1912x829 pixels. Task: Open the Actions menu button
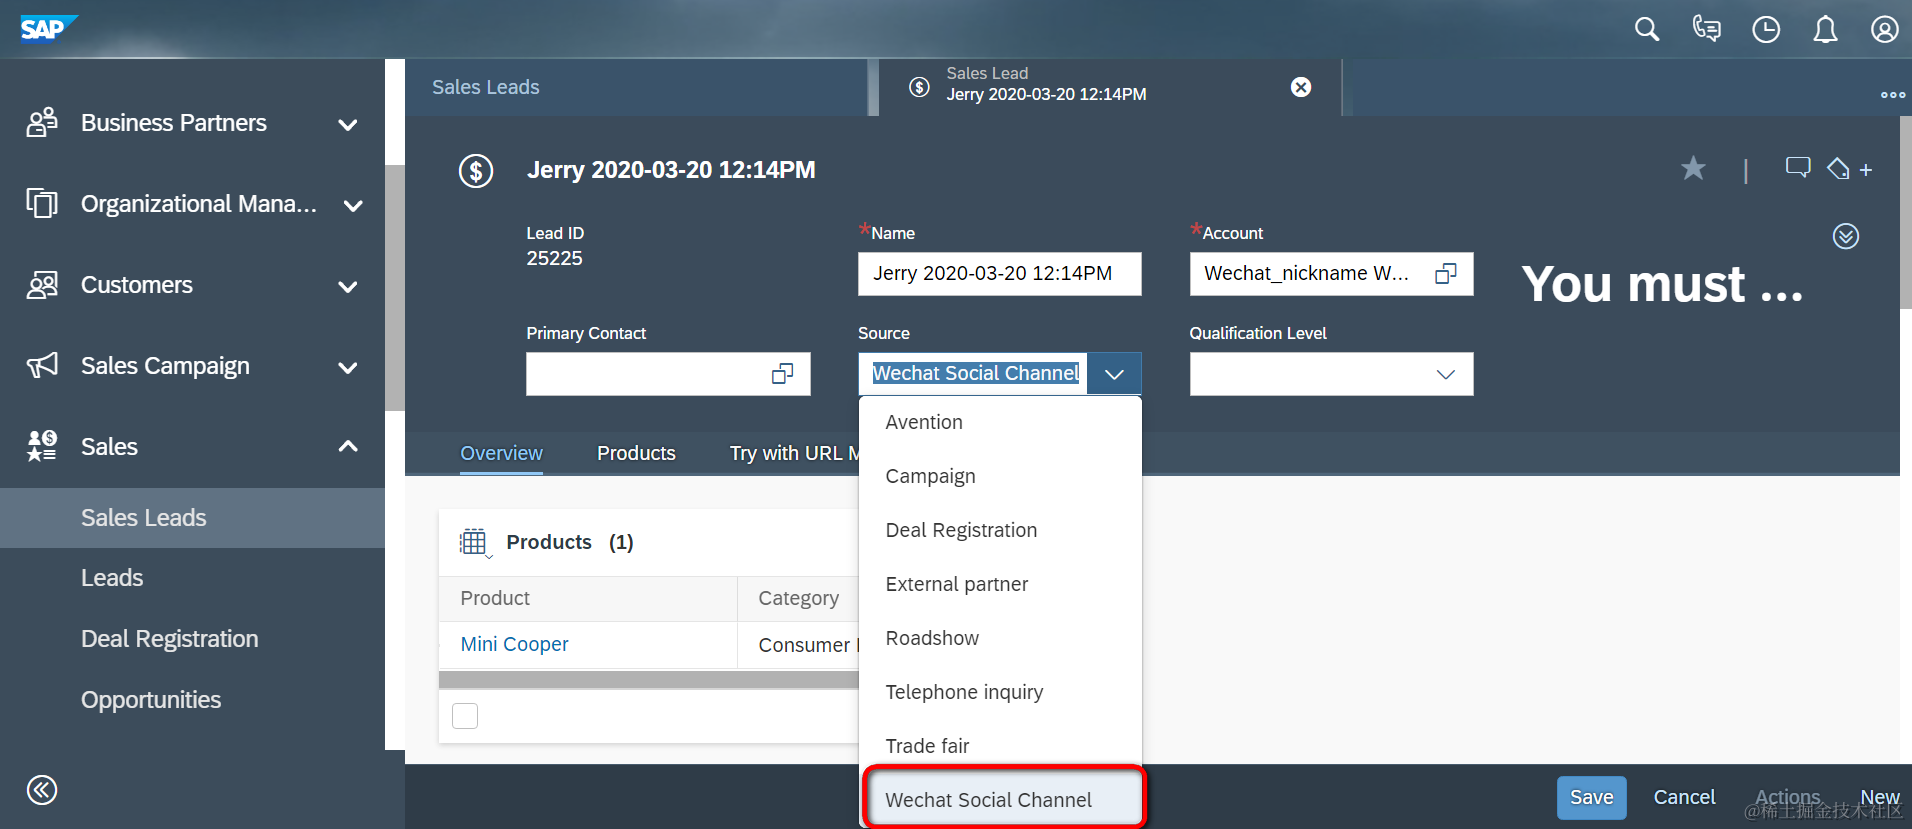click(1788, 797)
